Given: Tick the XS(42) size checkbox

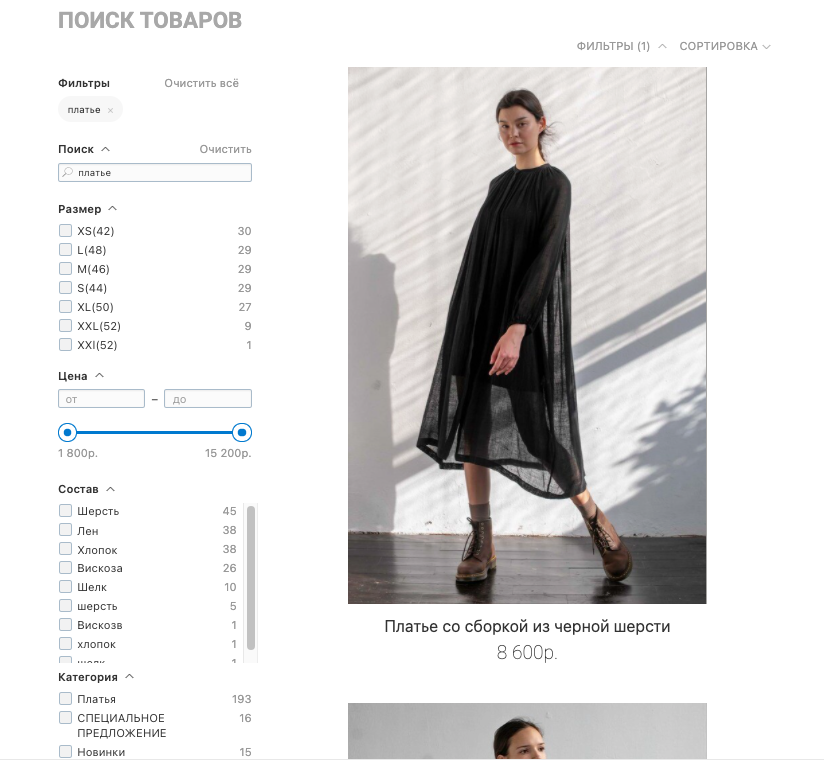Looking at the screenshot, I should (x=65, y=231).
